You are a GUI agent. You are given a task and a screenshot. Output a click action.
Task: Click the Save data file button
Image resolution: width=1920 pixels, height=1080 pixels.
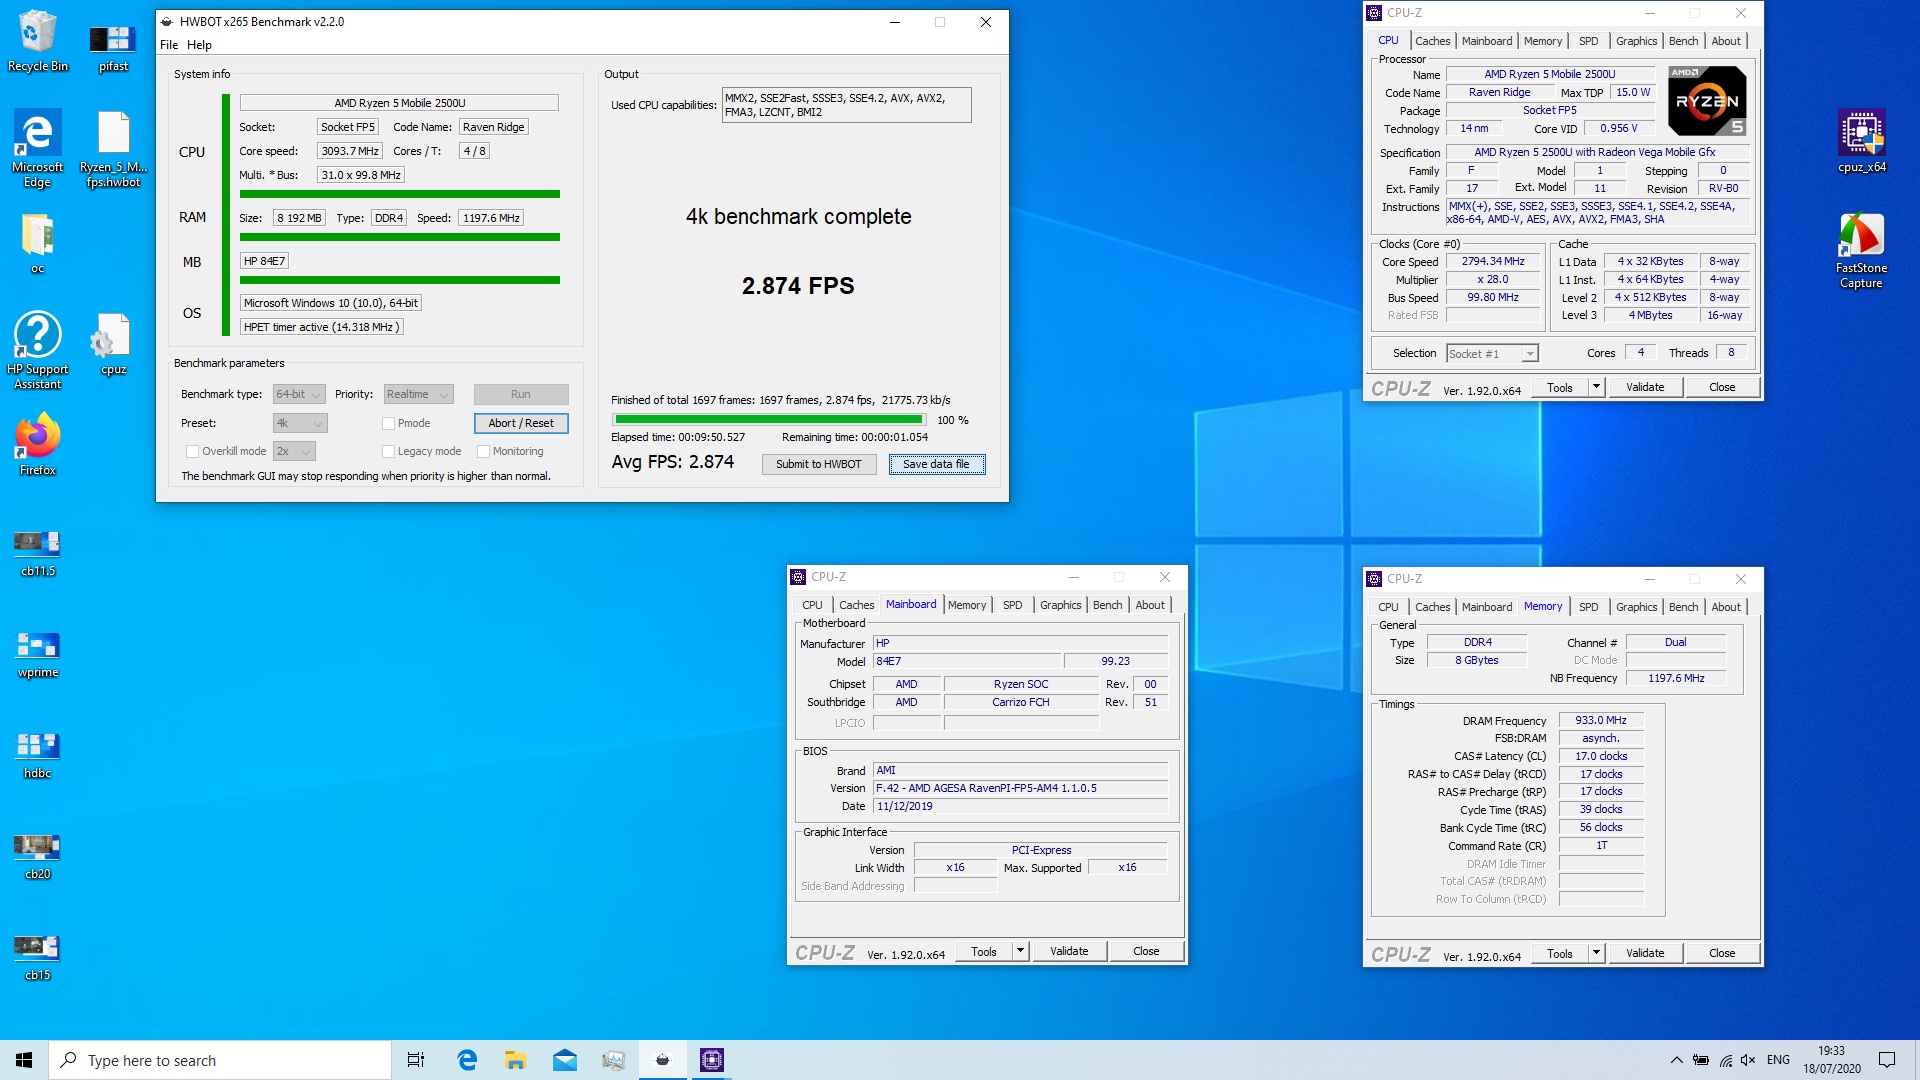coord(936,464)
